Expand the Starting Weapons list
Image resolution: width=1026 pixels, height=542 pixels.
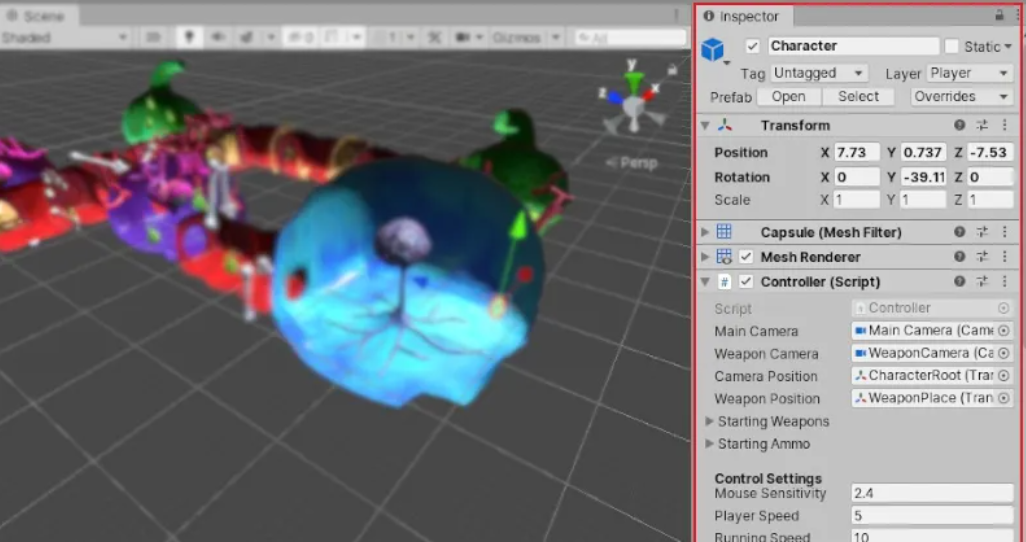click(711, 421)
